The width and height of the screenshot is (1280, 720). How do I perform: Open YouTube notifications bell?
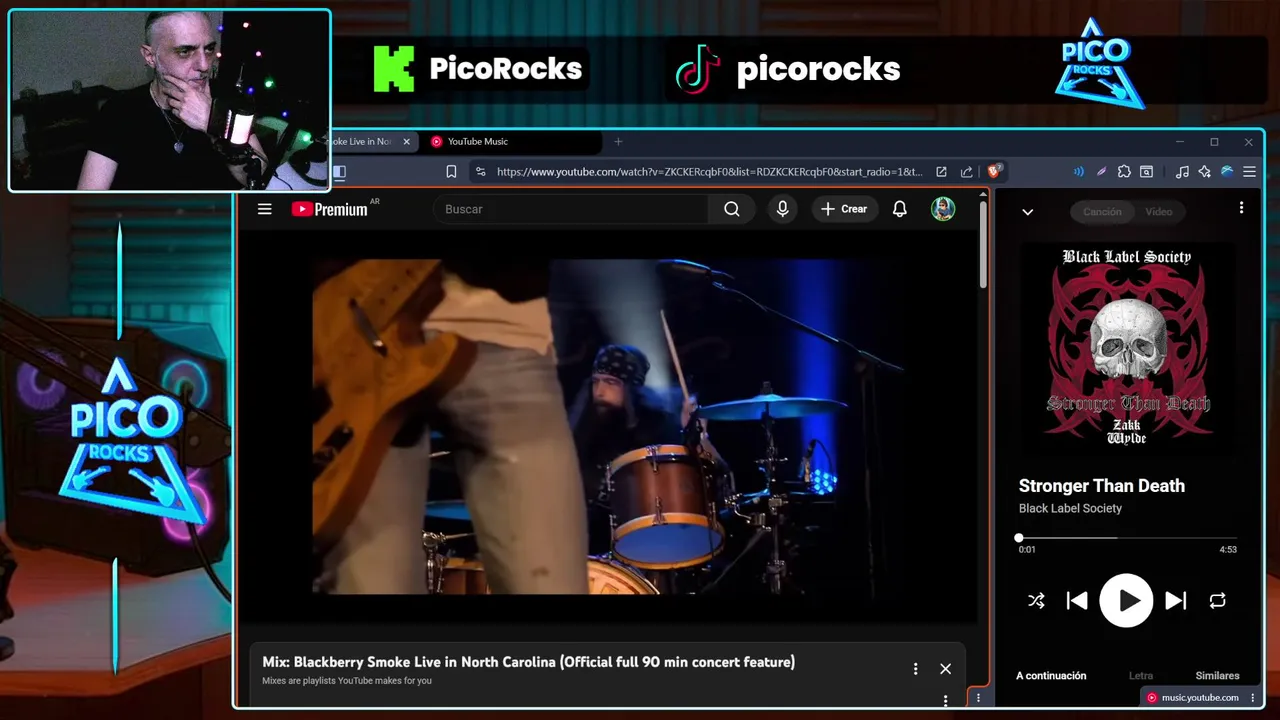900,209
